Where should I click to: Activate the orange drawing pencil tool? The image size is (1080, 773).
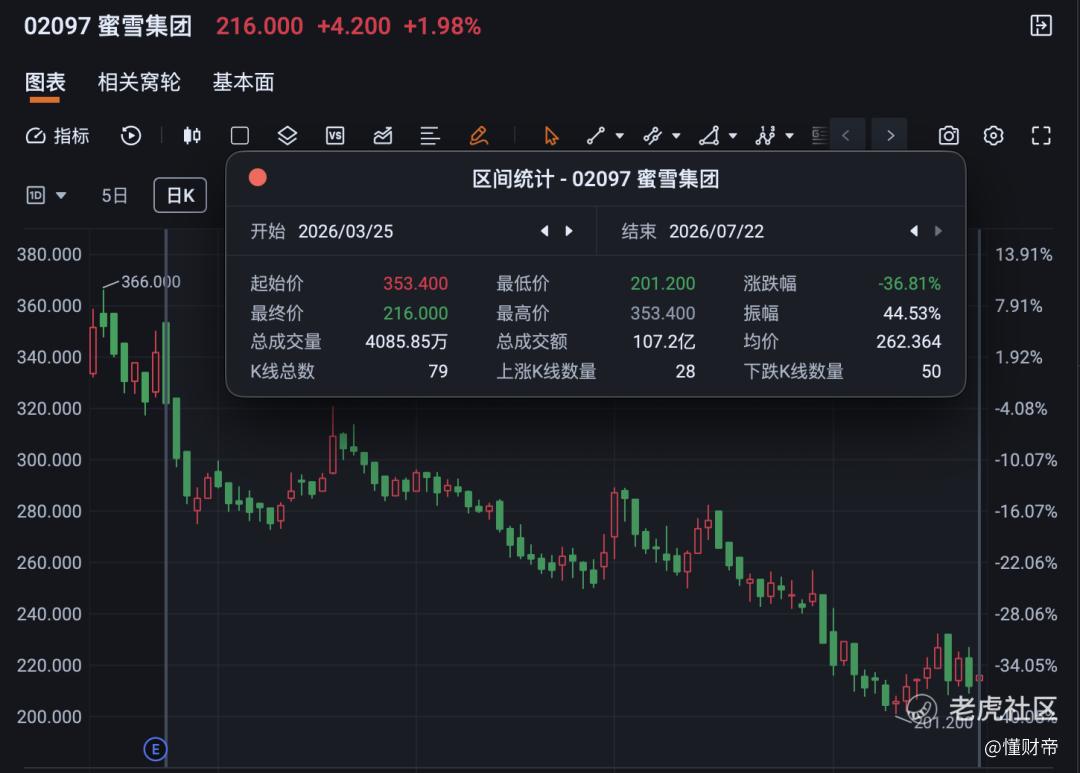tap(479, 136)
